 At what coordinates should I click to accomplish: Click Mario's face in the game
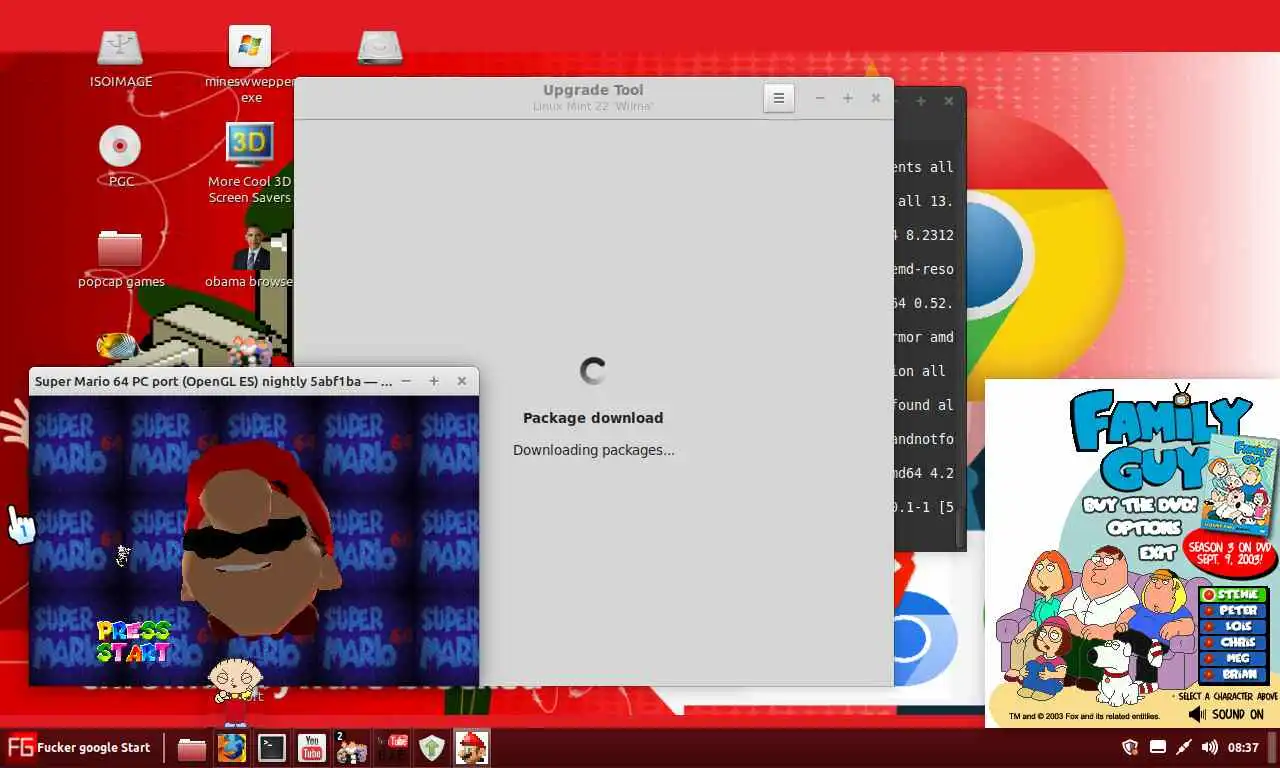coord(258,540)
